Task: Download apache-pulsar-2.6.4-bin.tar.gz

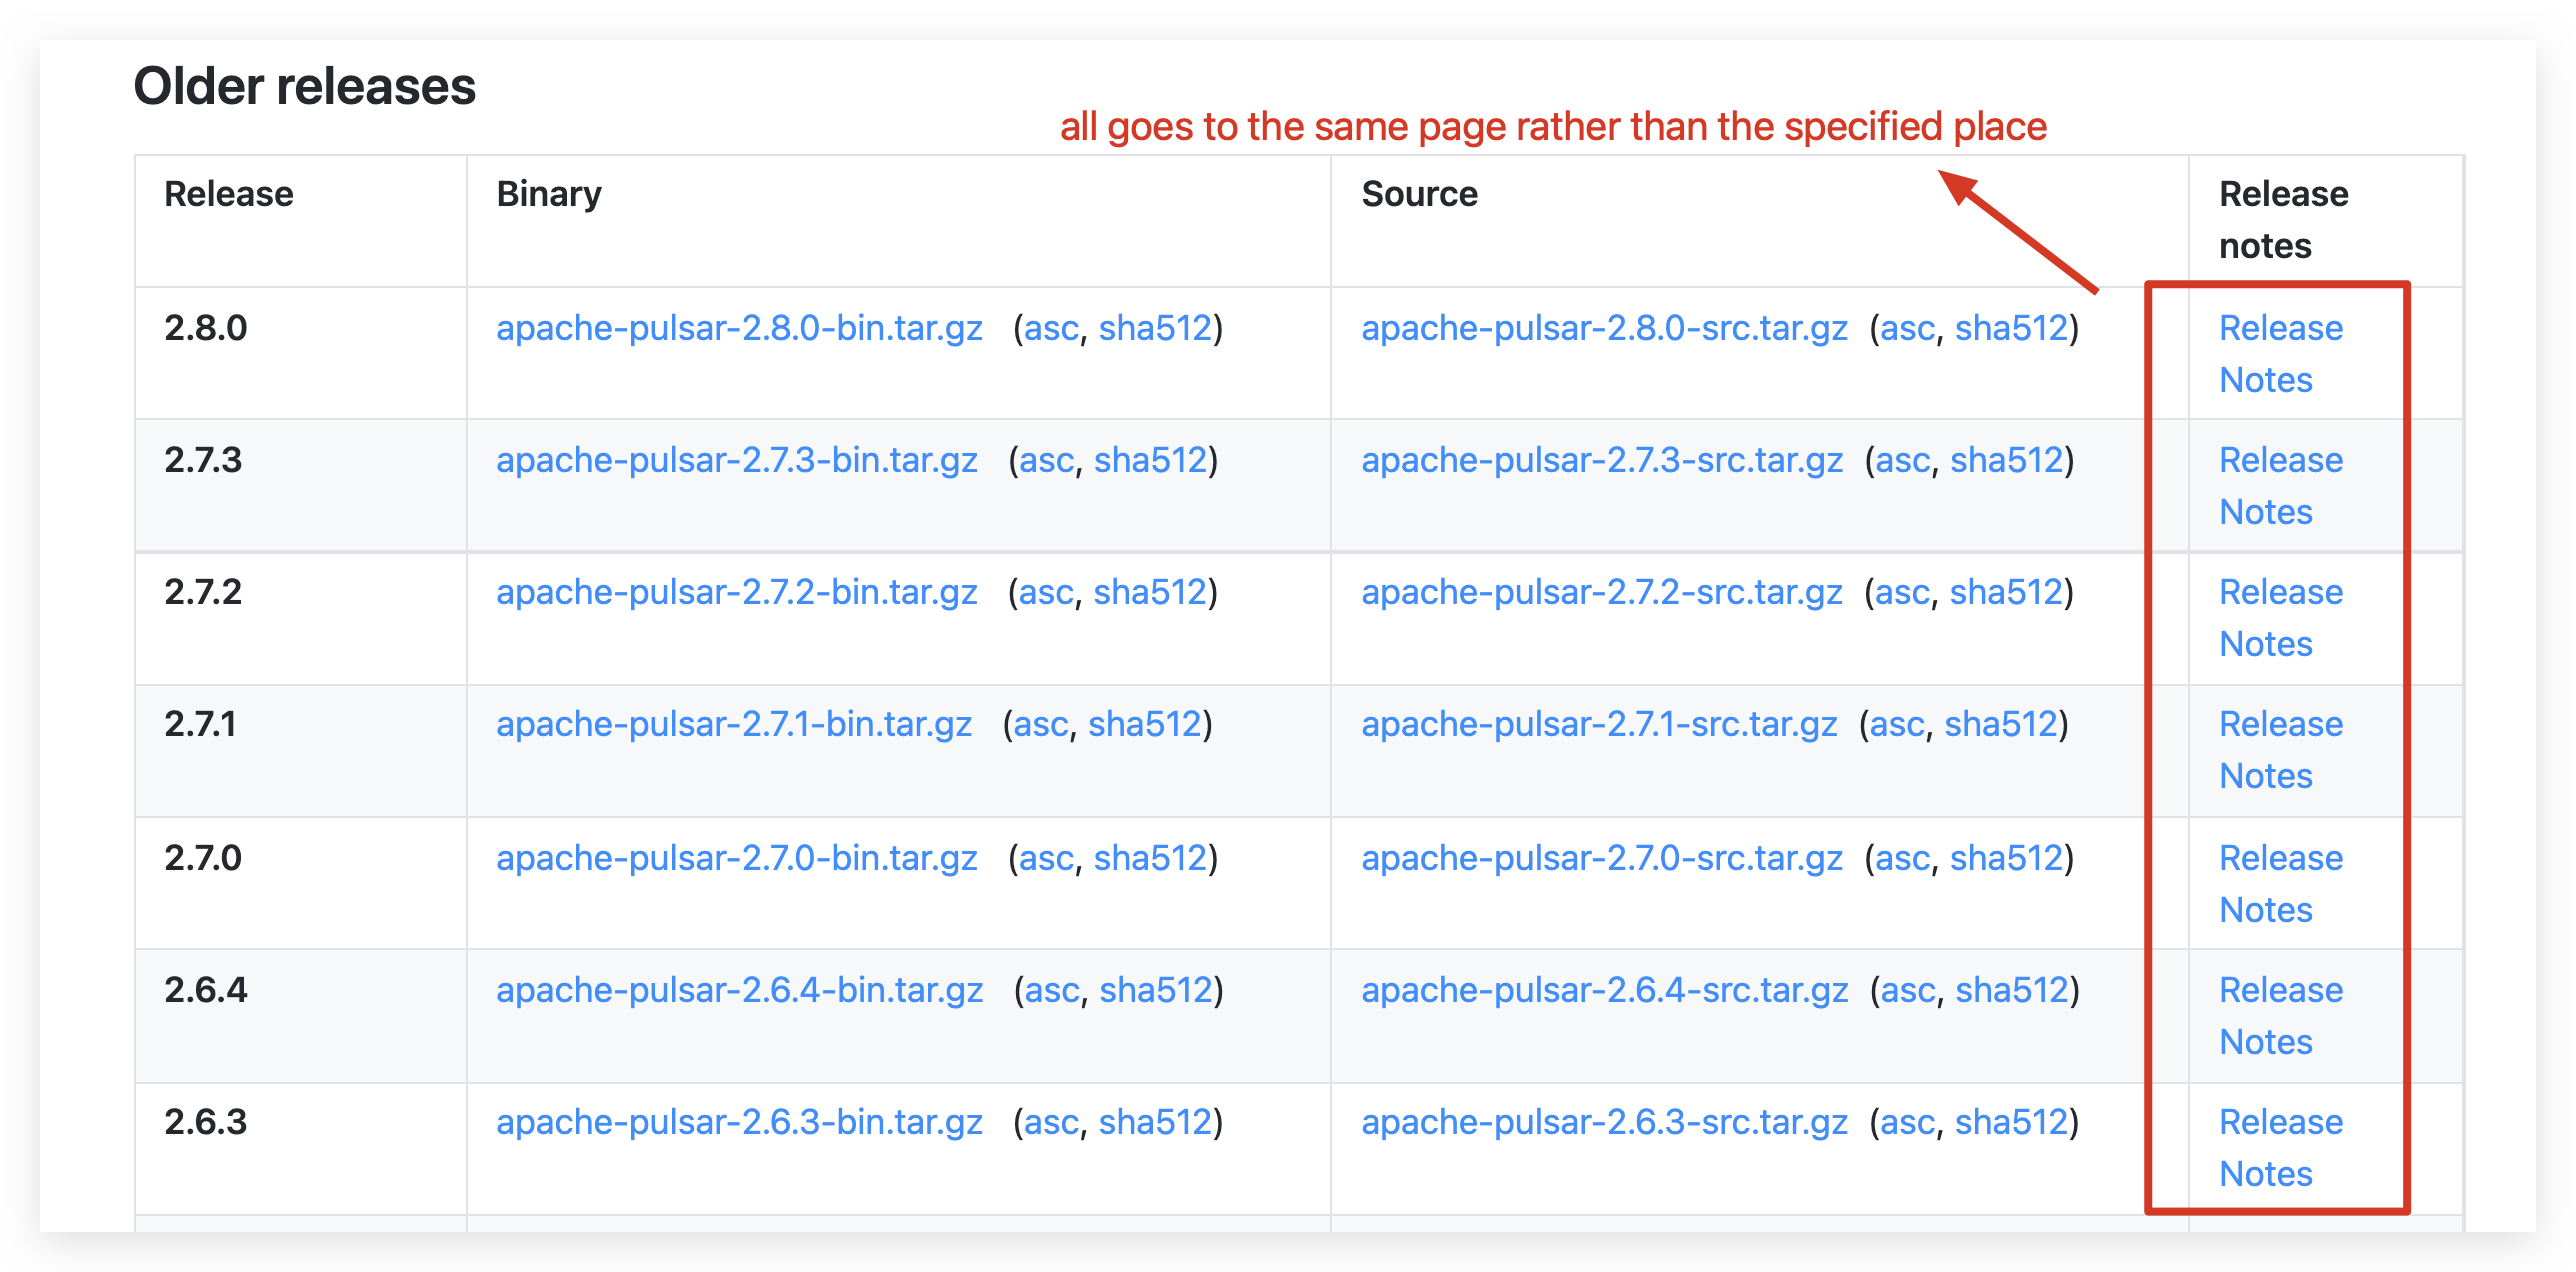Action: click(739, 990)
